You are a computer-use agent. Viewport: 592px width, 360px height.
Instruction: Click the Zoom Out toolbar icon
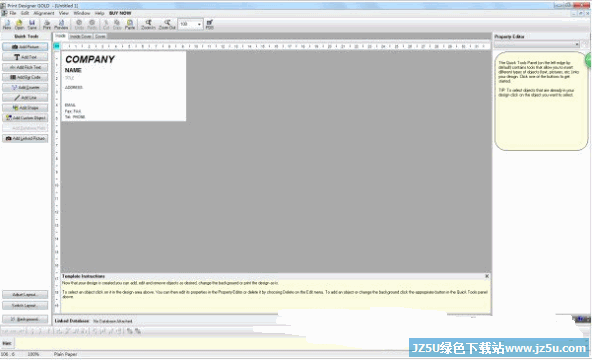click(x=167, y=25)
